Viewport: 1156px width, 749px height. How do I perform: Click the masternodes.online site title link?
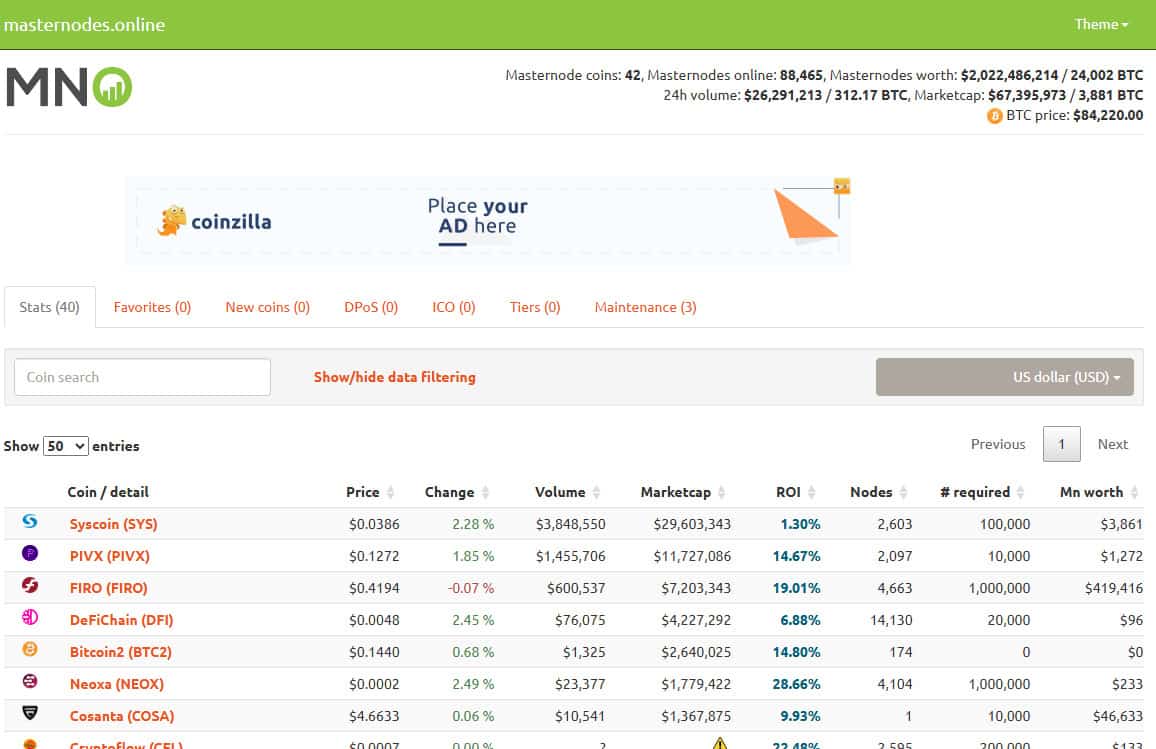(84, 24)
